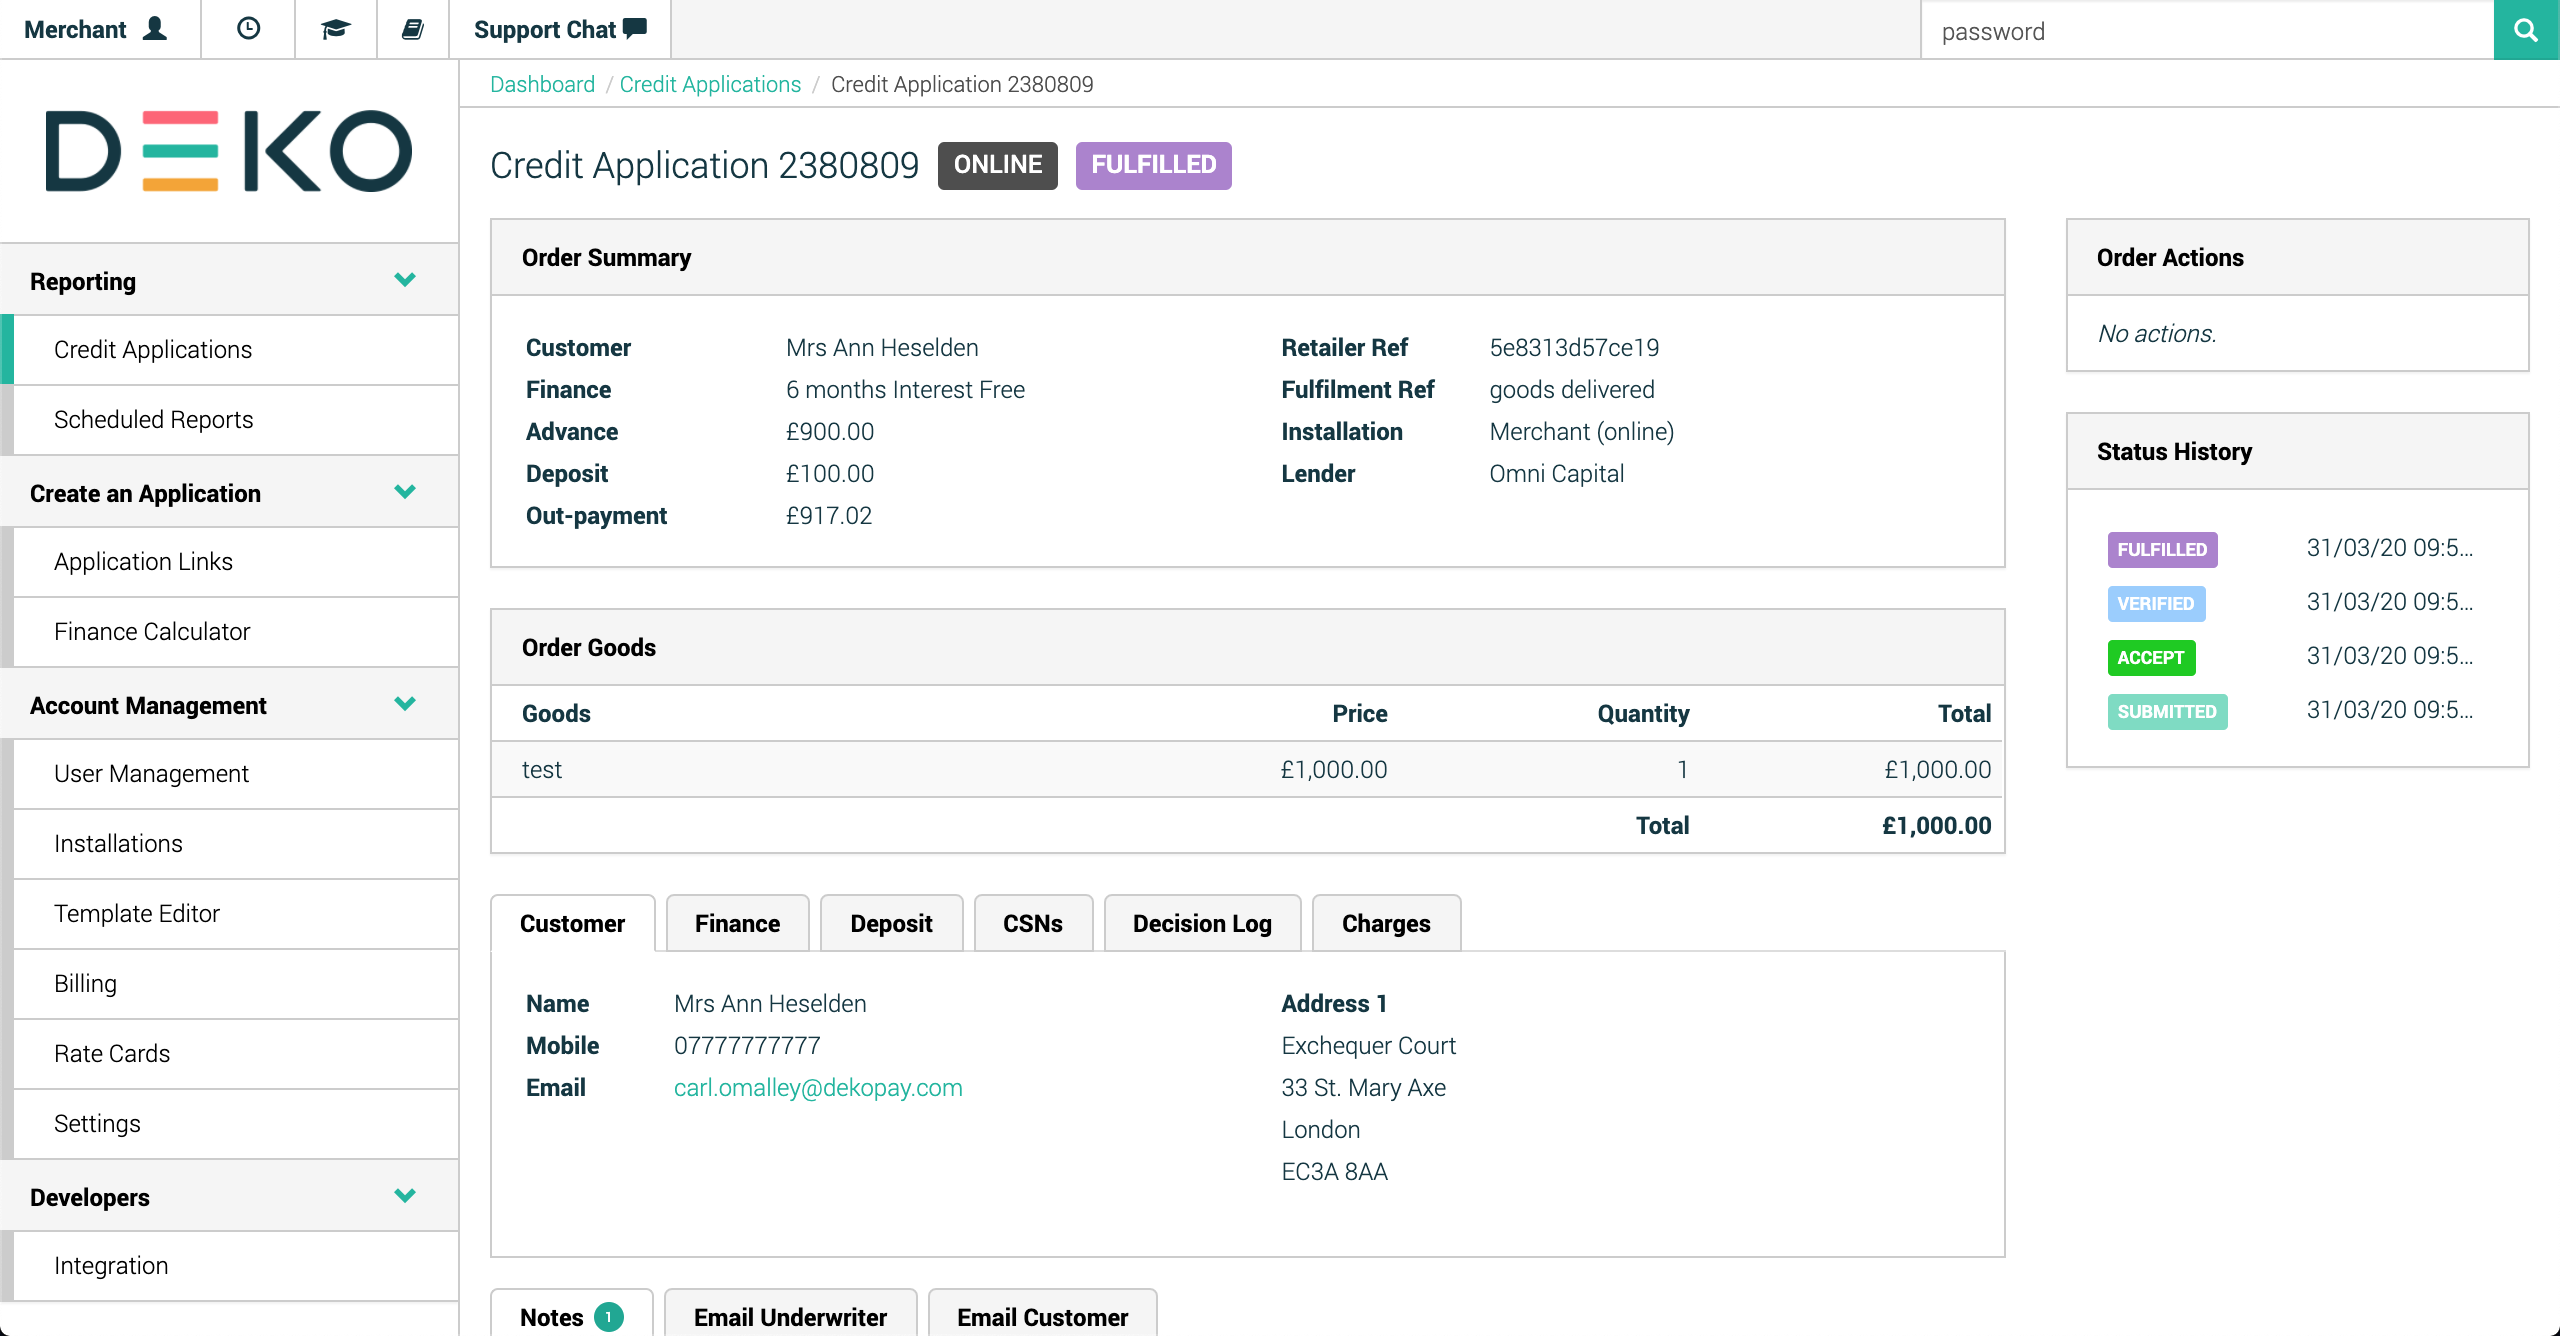Open Merchant user profile icon
This screenshot has width=2560, height=1336.
pos(155,29)
